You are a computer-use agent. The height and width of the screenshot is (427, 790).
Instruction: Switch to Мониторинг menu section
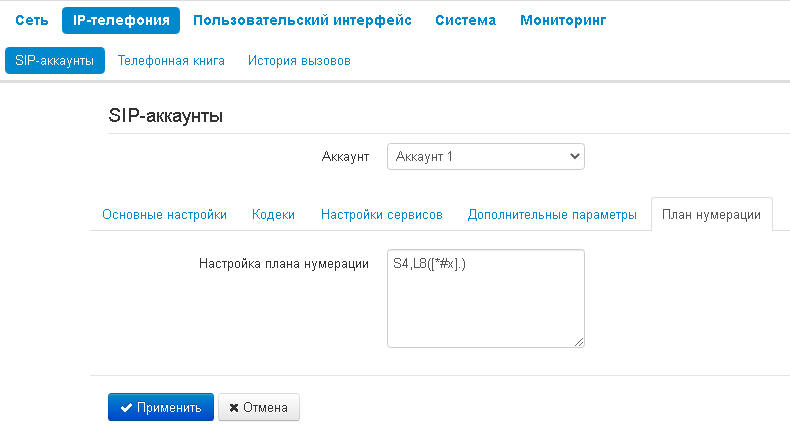click(x=563, y=20)
